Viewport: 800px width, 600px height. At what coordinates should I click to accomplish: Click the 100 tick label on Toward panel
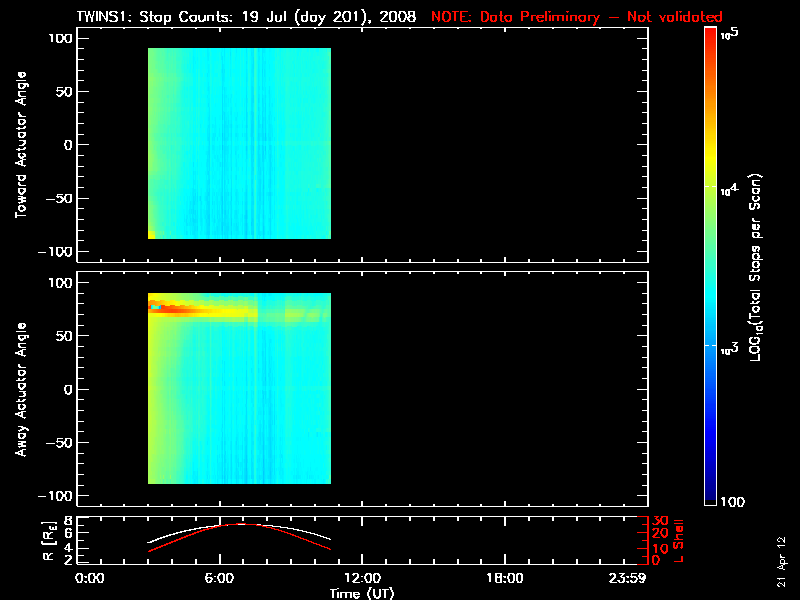tap(61, 38)
